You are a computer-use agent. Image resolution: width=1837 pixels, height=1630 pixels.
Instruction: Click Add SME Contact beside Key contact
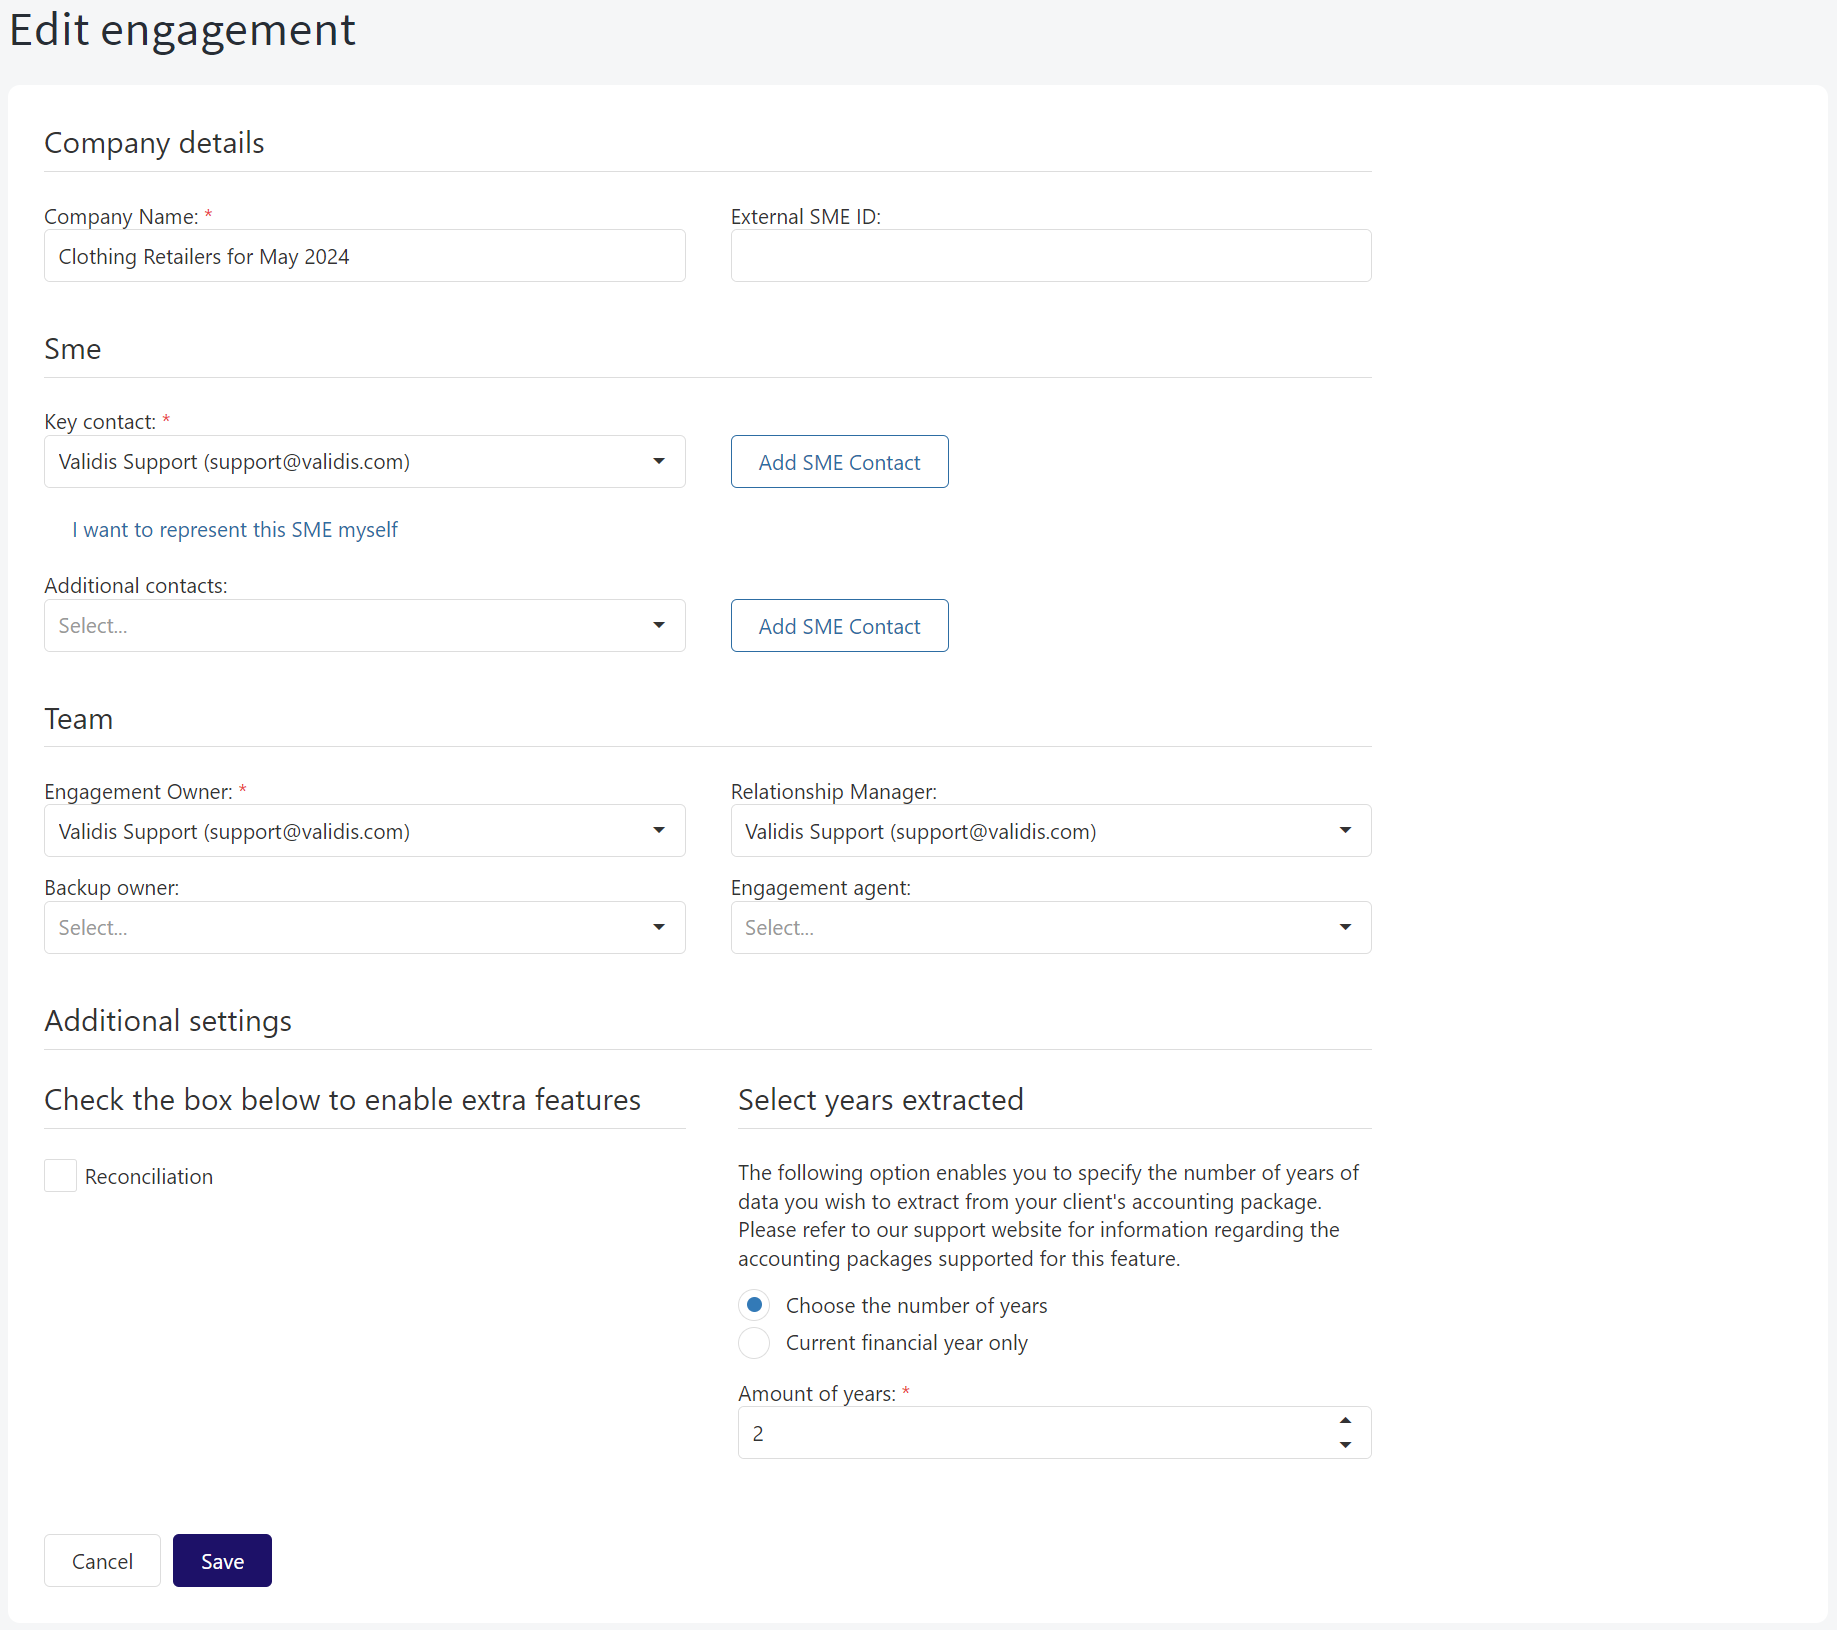tap(840, 462)
